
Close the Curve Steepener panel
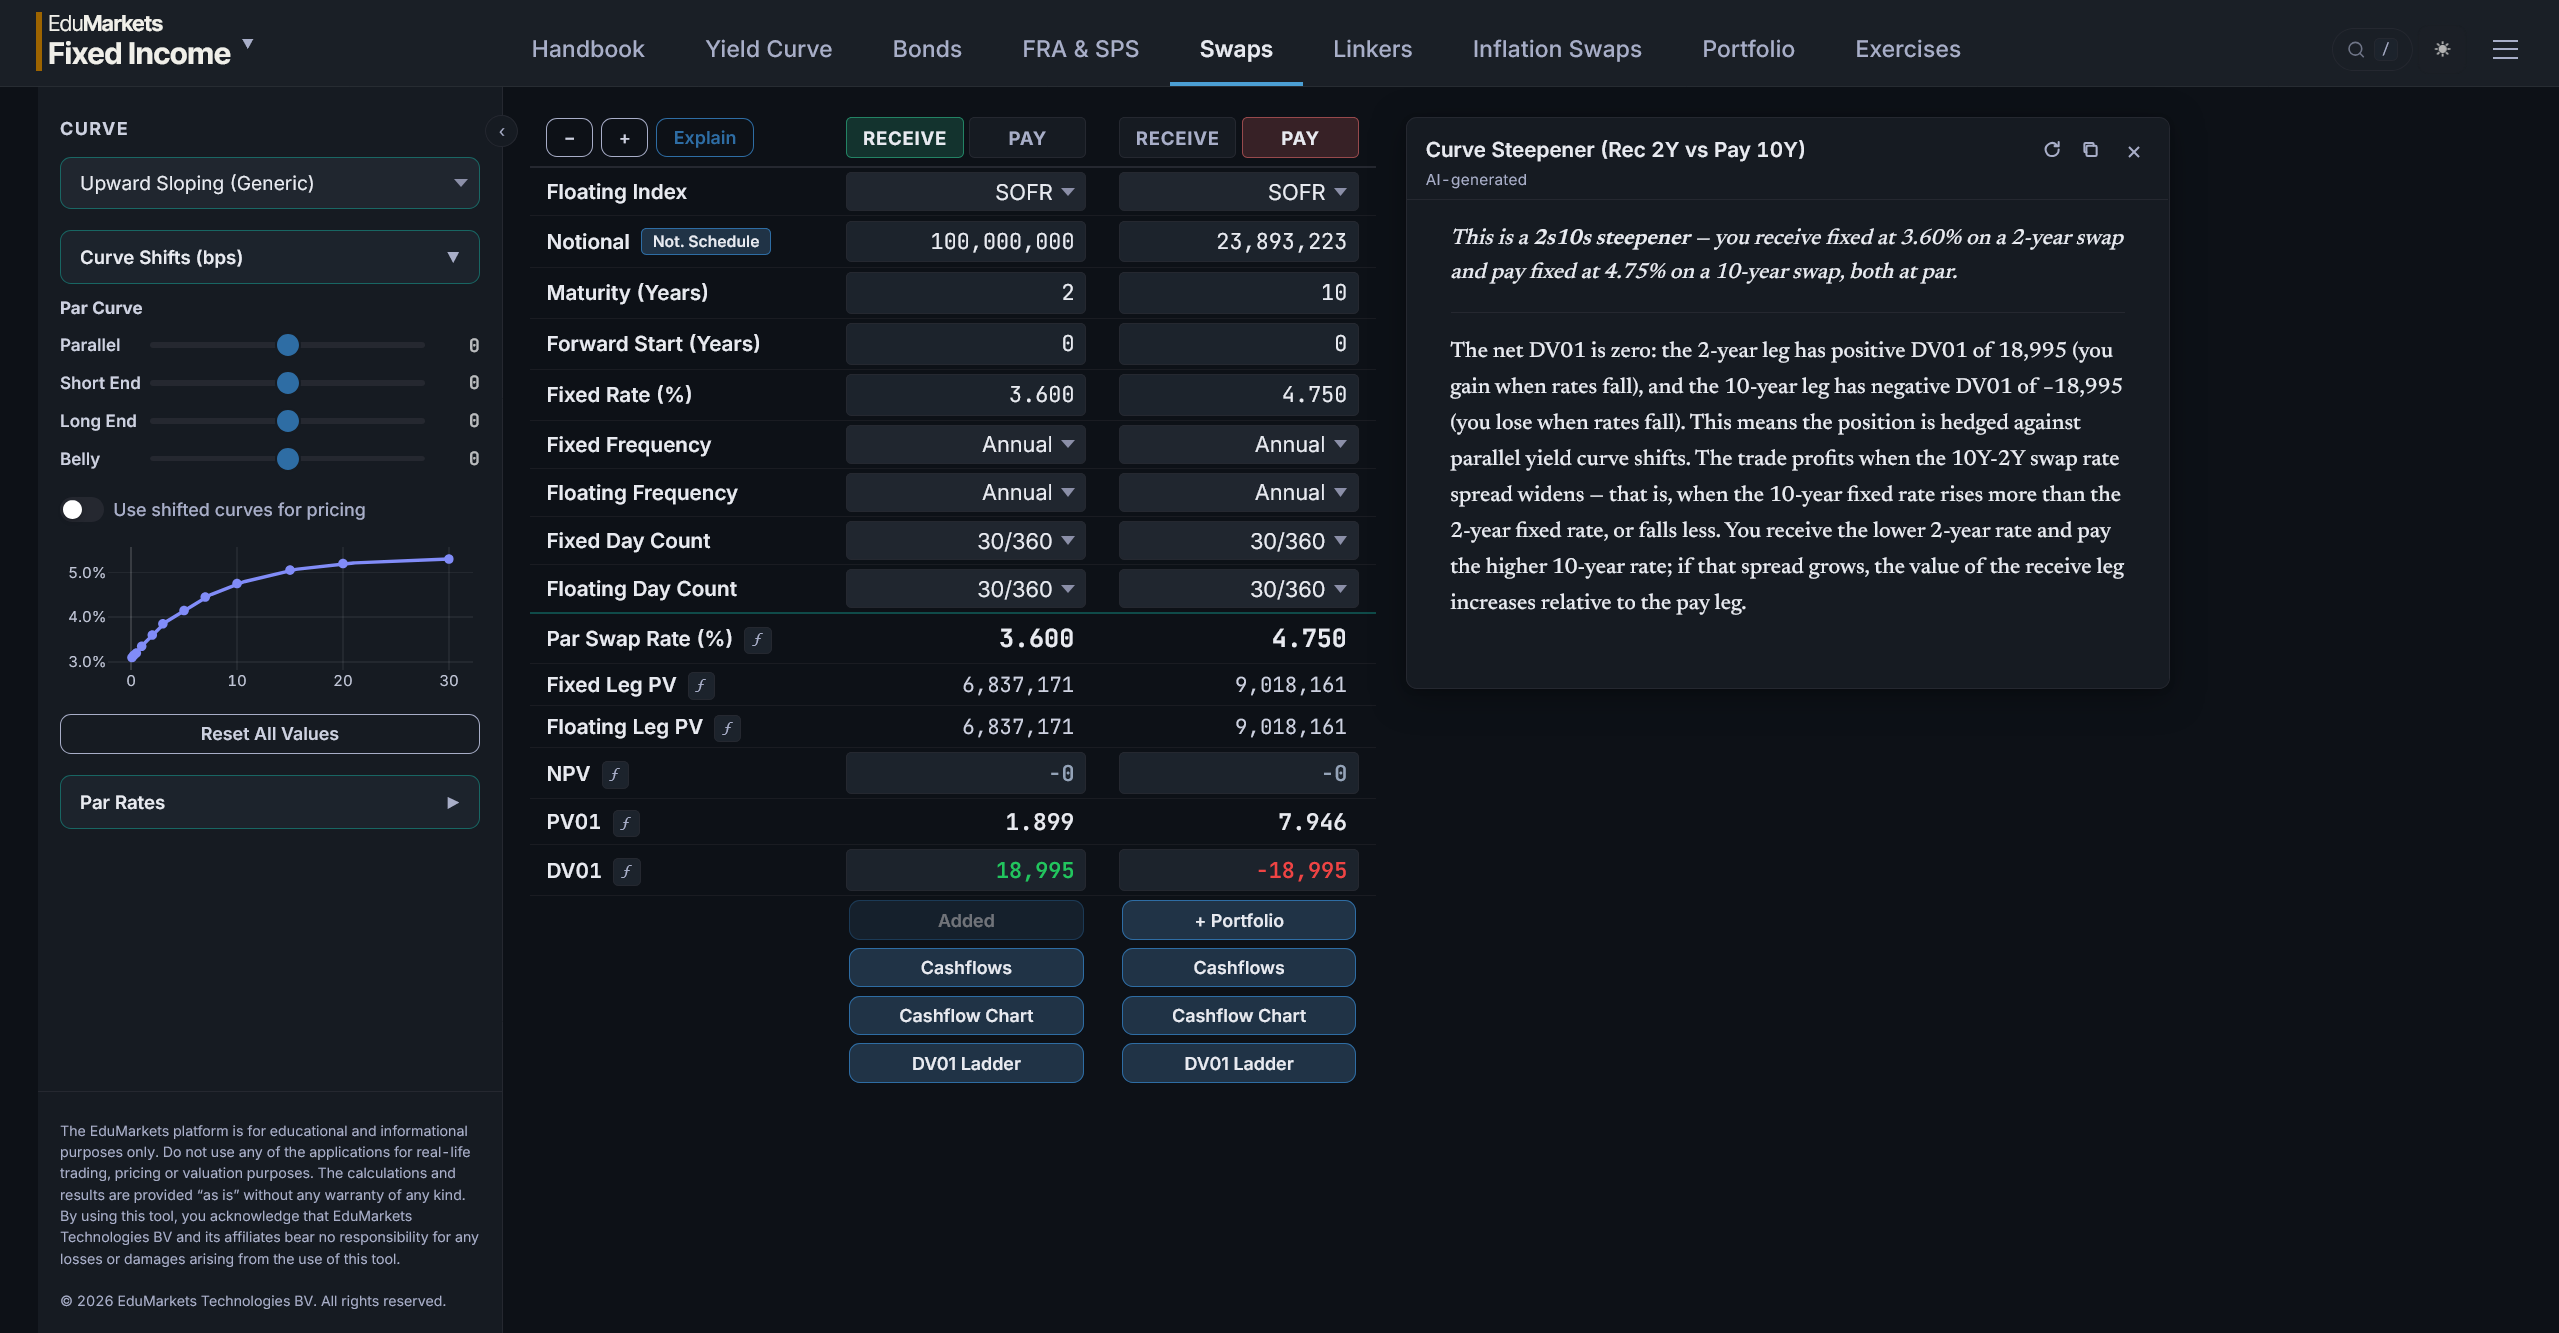click(x=2134, y=152)
